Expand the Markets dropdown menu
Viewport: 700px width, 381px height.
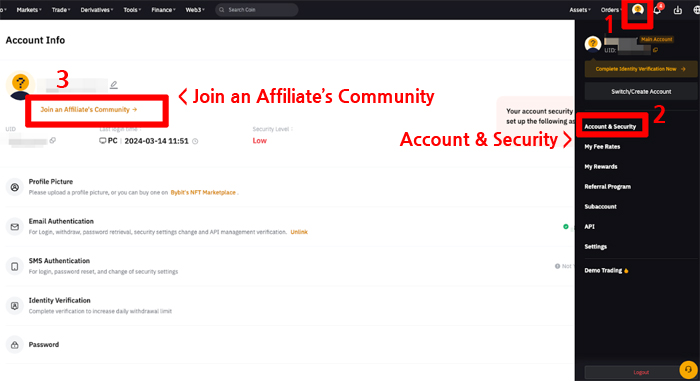29,10
